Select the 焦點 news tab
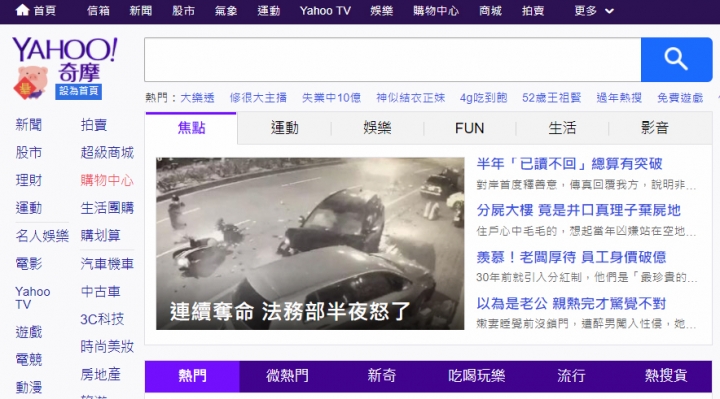The height and width of the screenshot is (399, 720). (191, 128)
